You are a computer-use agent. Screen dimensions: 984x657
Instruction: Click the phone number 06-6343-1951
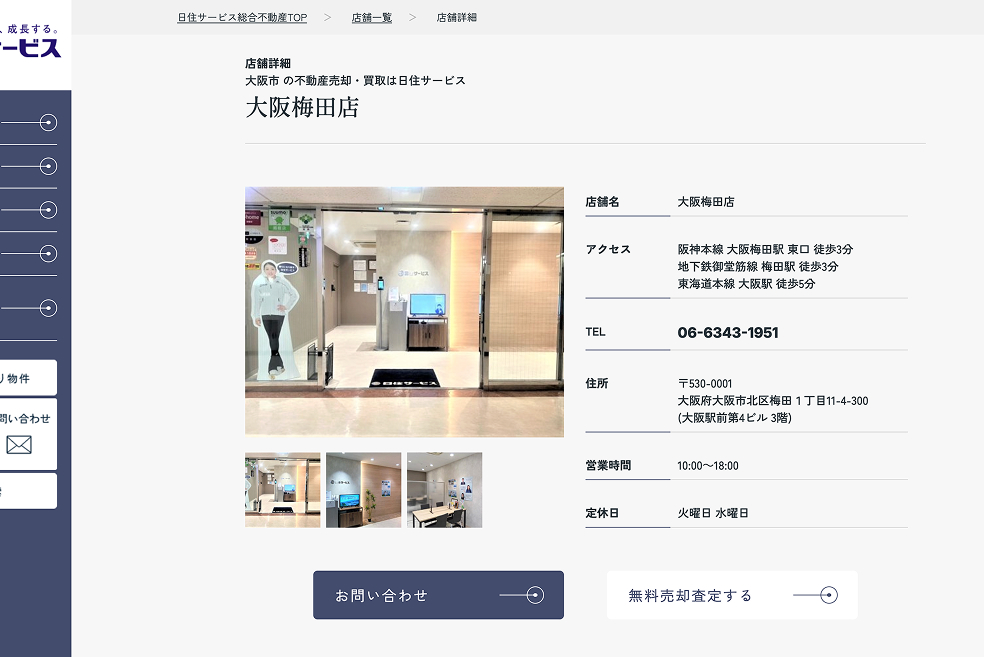click(x=728, y=333)
